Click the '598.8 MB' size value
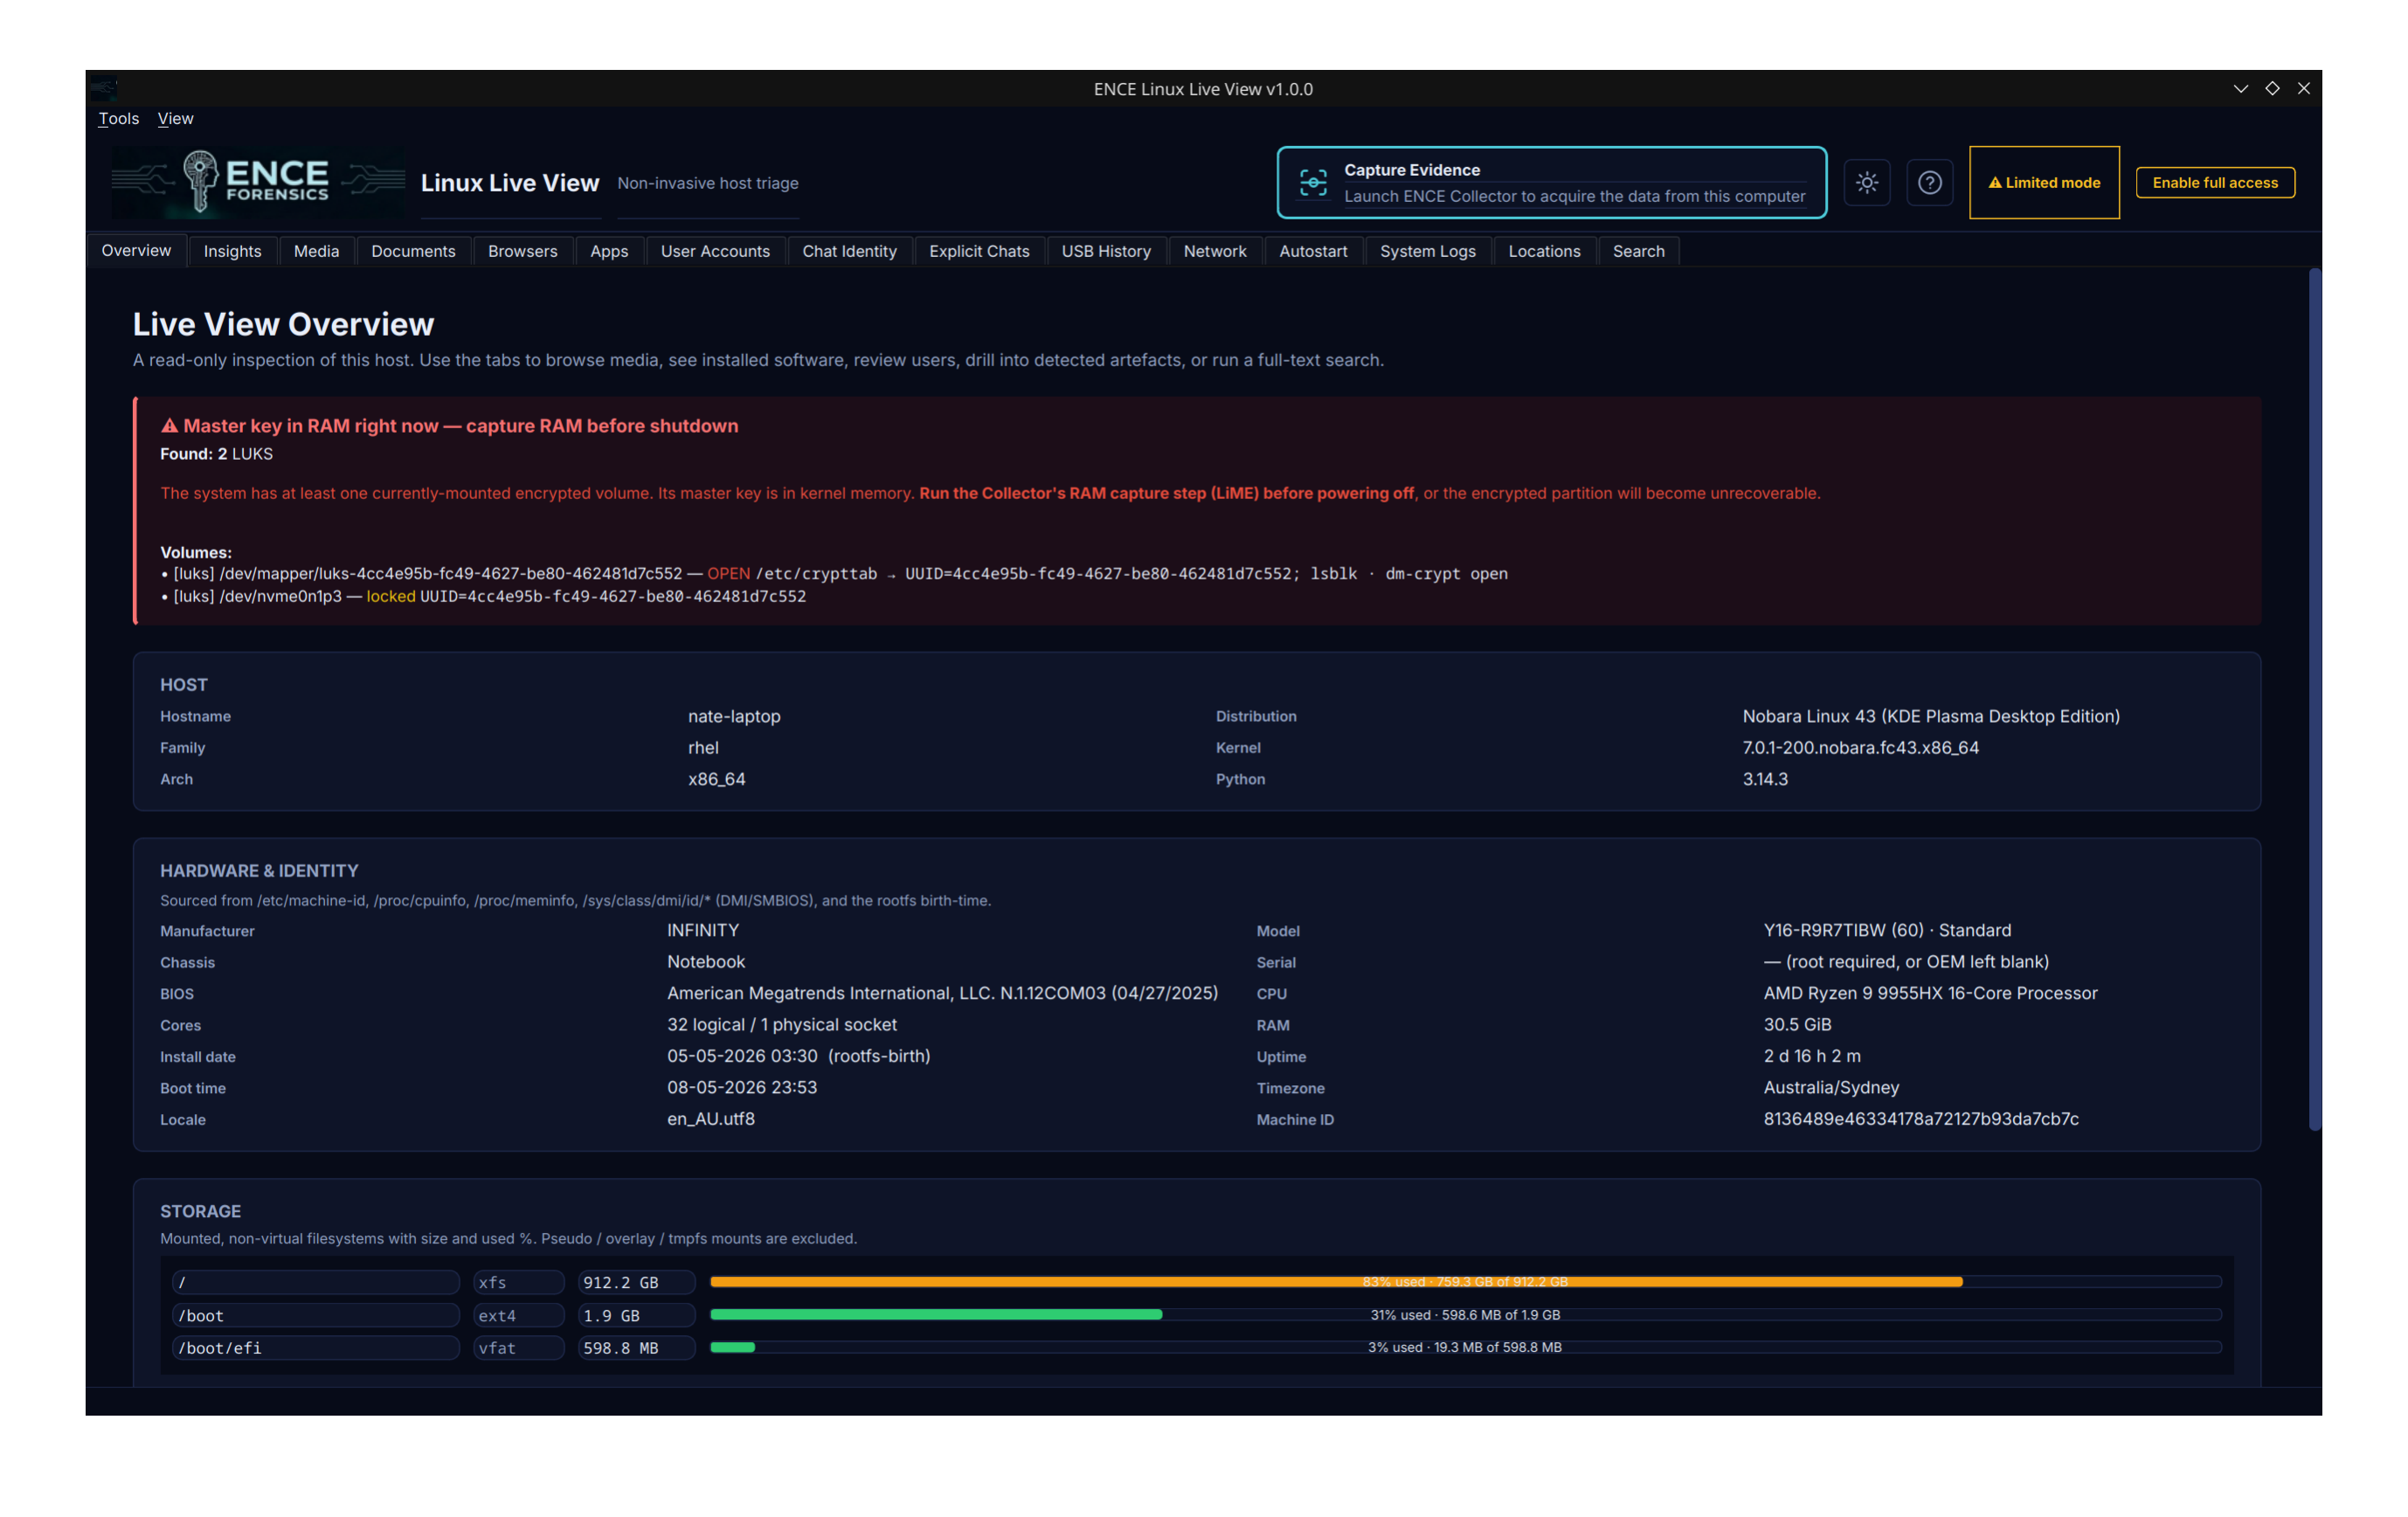 pyautogui.click(x=636, y=1349)
